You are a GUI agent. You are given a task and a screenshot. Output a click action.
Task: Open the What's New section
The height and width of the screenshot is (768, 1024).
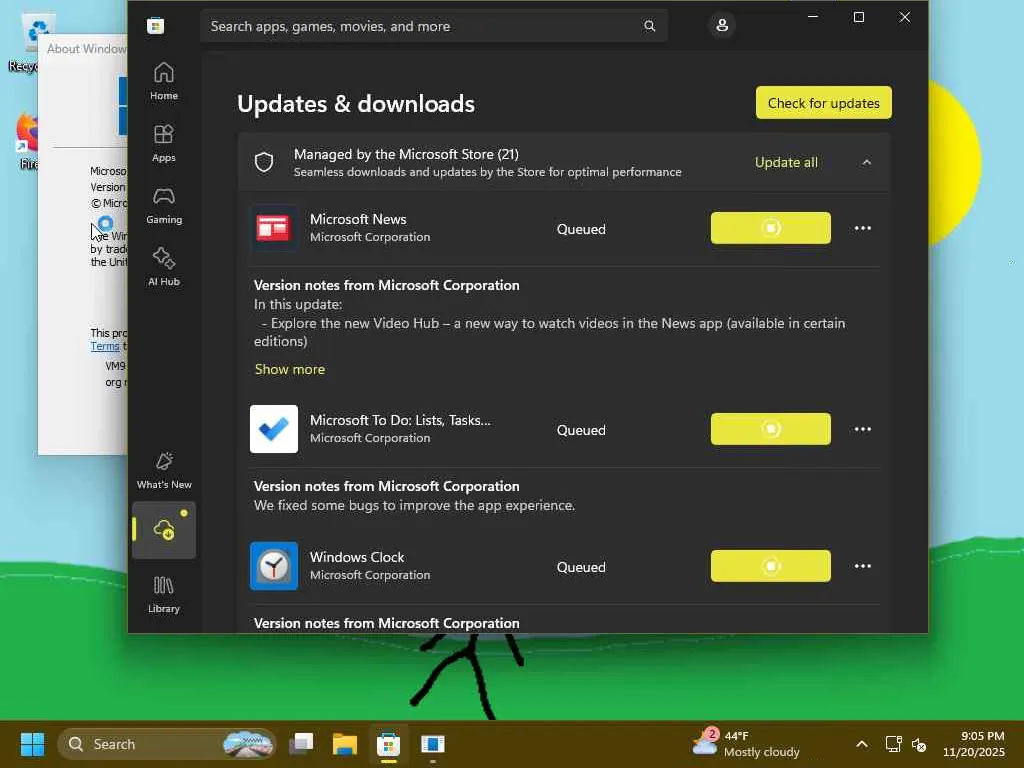coord(164,470)
